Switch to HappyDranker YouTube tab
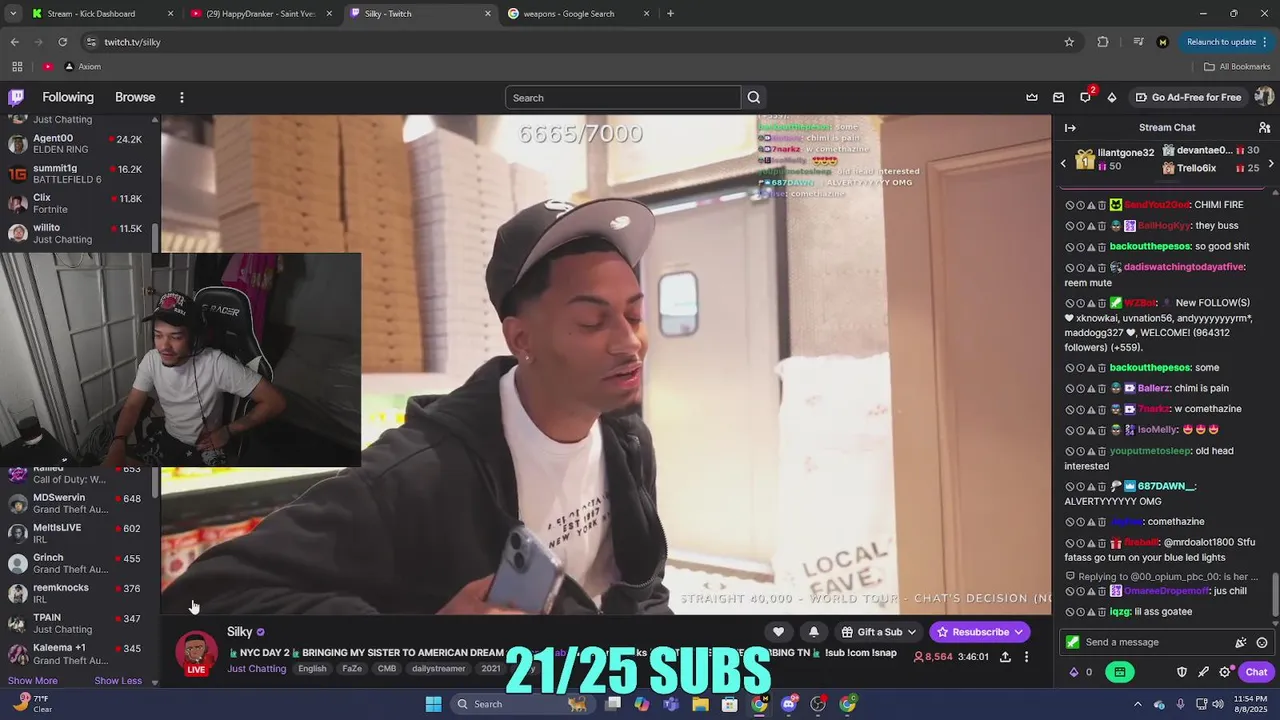The image size is (1280, 720). [x=260, y=14]
